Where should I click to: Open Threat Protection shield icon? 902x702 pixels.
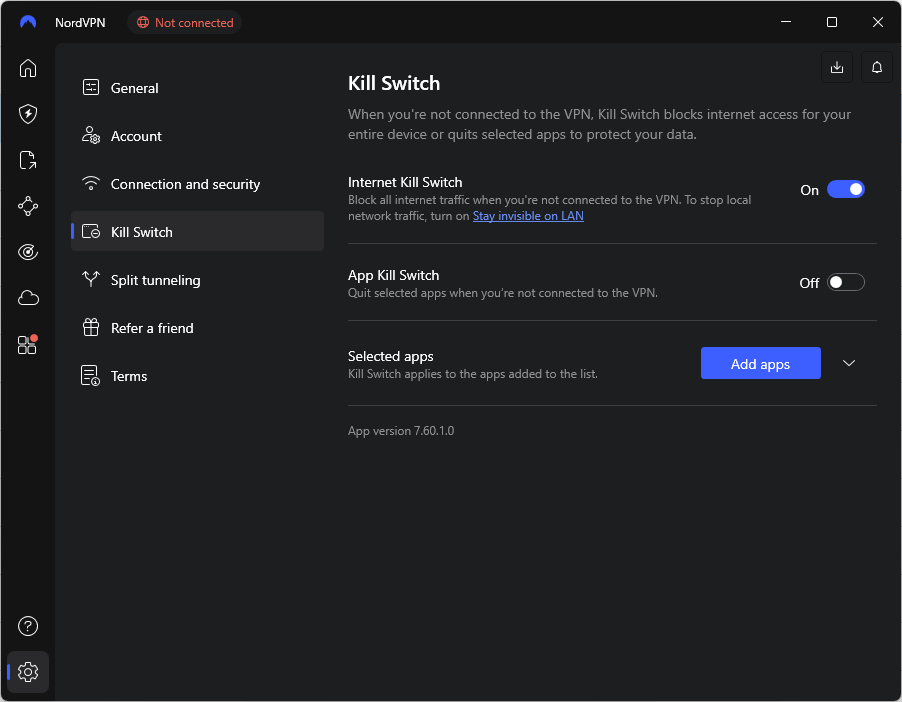pyautogui.click(x=28, y=114)
